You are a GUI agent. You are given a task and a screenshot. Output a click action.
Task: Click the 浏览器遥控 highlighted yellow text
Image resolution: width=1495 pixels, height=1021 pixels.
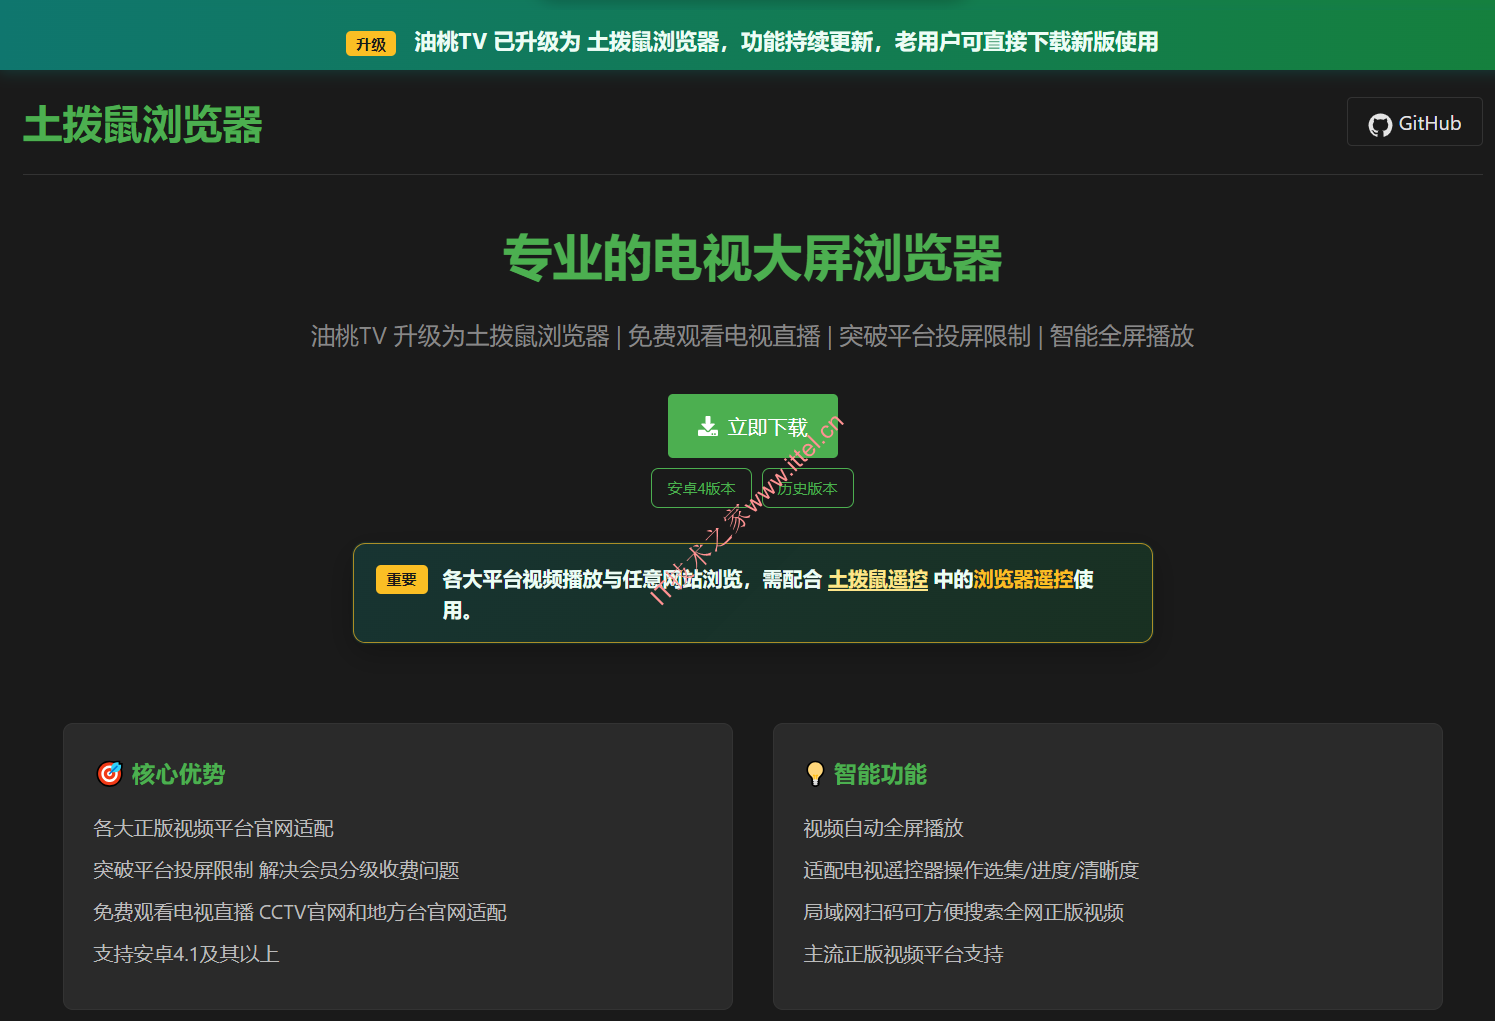1023,579
